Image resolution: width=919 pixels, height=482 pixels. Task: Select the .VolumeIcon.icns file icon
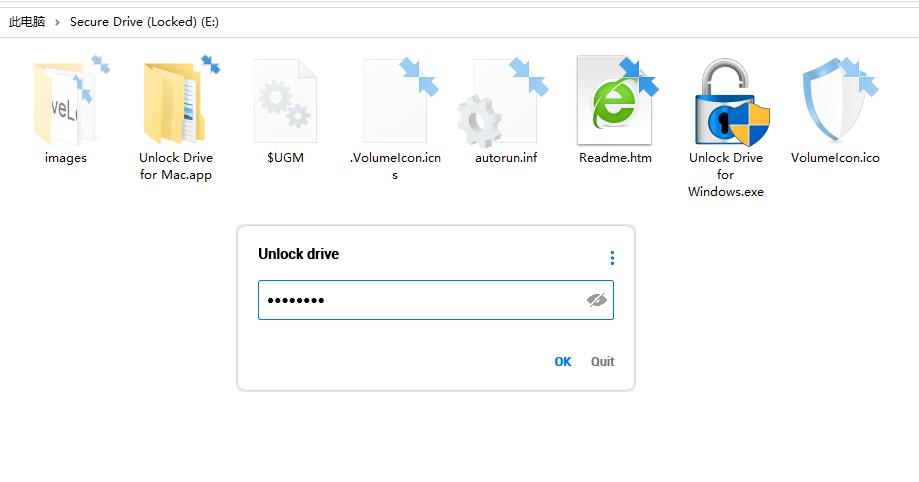[399, 100]
